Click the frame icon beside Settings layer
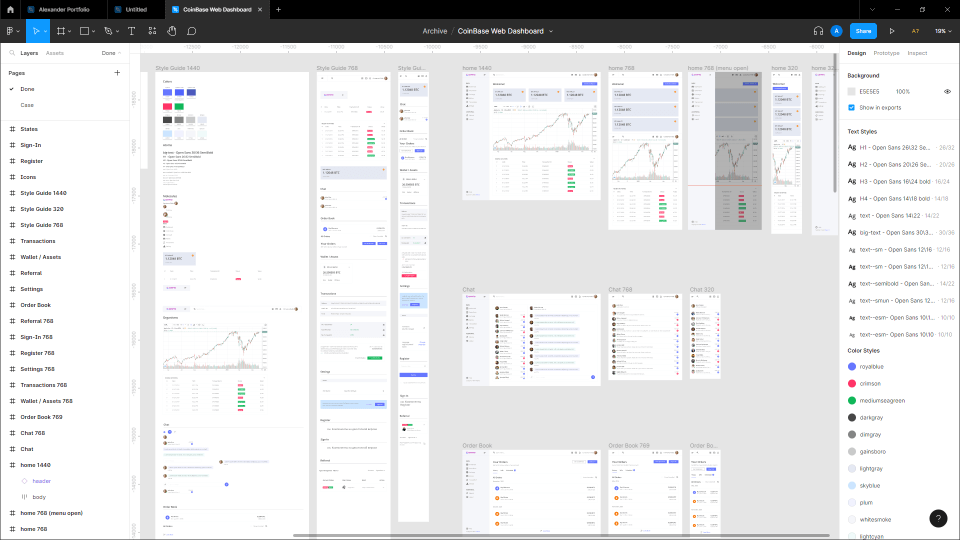The image size is (961, 541). tap(12, 289)
